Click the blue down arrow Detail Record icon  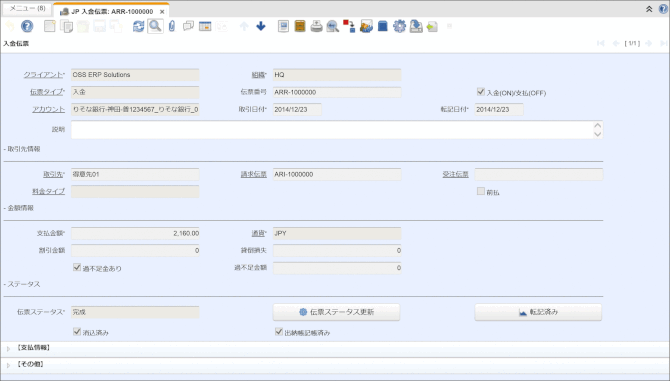pos(261,26)
